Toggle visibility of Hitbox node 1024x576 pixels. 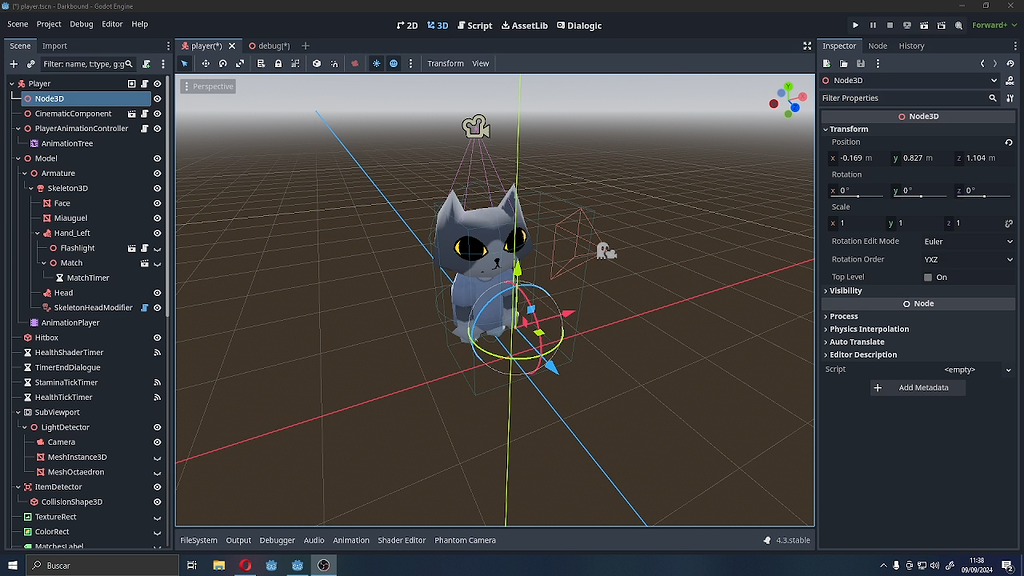pos(157,338)
